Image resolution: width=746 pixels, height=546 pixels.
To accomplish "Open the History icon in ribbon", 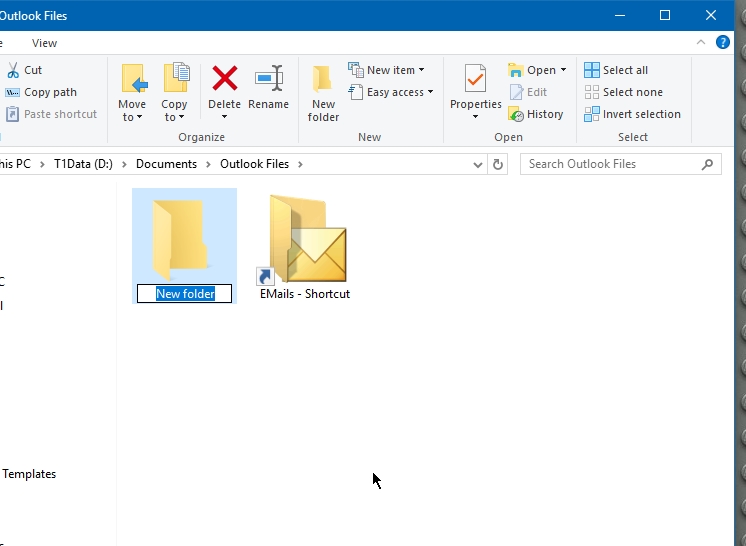I will point(517,114).
